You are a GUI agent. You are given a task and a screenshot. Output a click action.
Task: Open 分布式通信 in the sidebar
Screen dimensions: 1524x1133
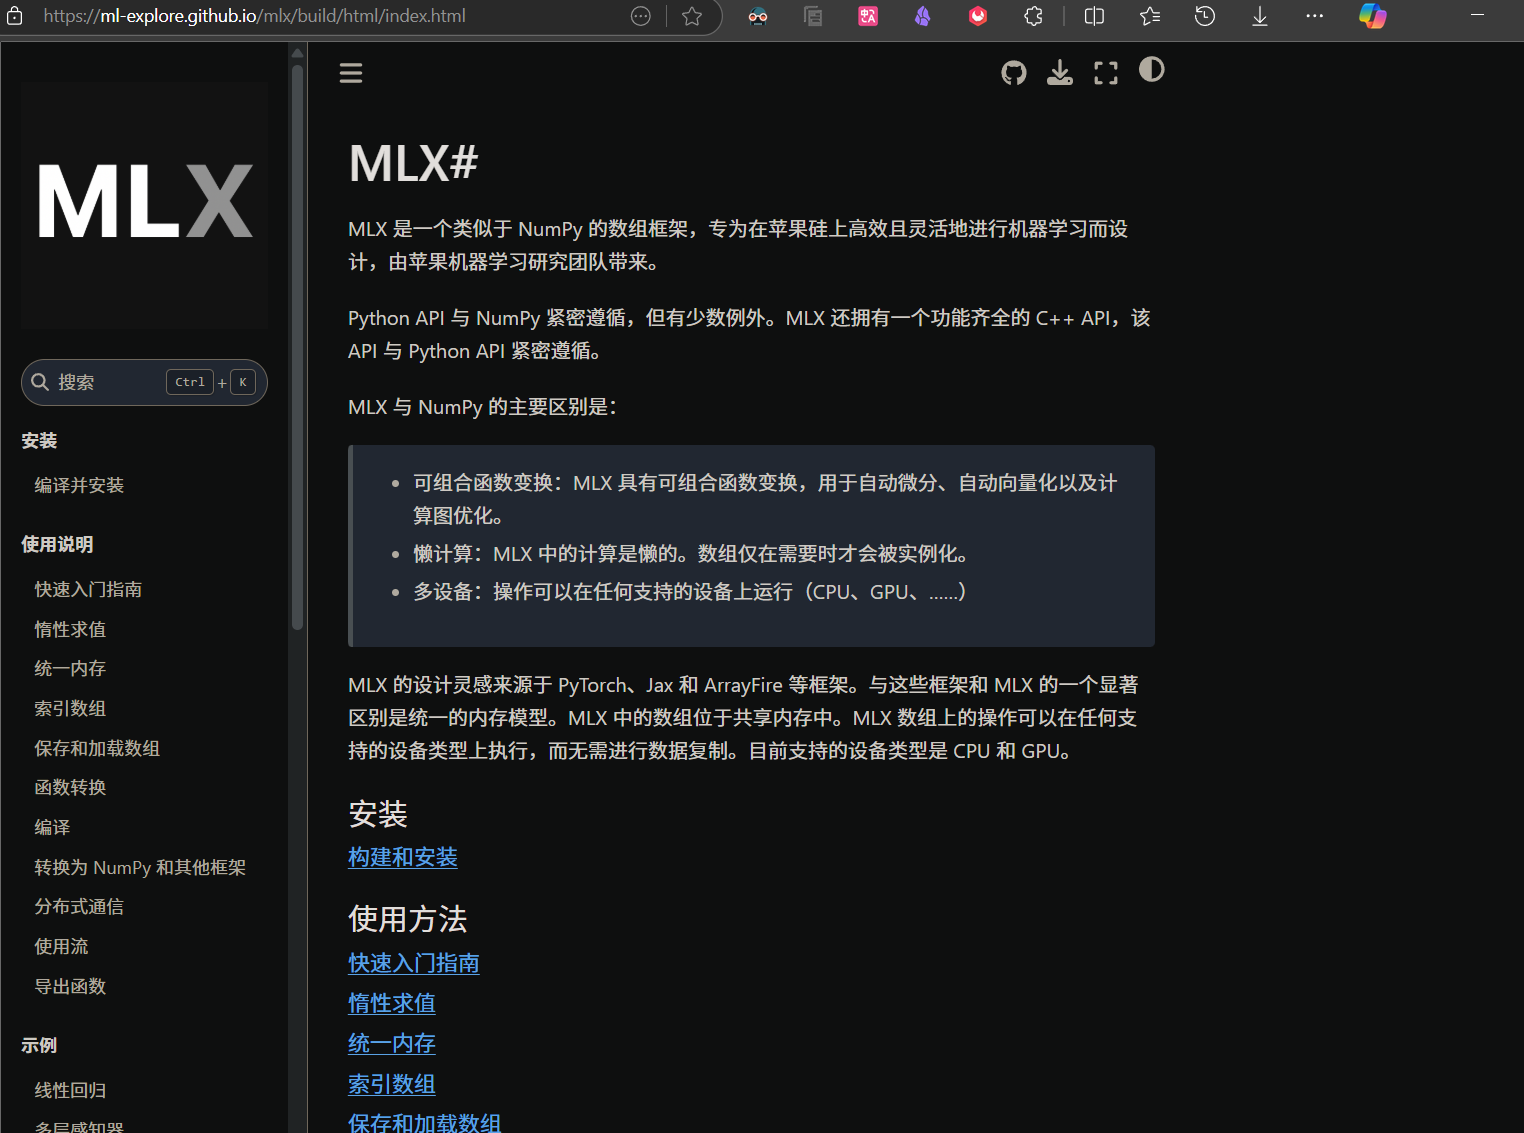coord(79,906)
